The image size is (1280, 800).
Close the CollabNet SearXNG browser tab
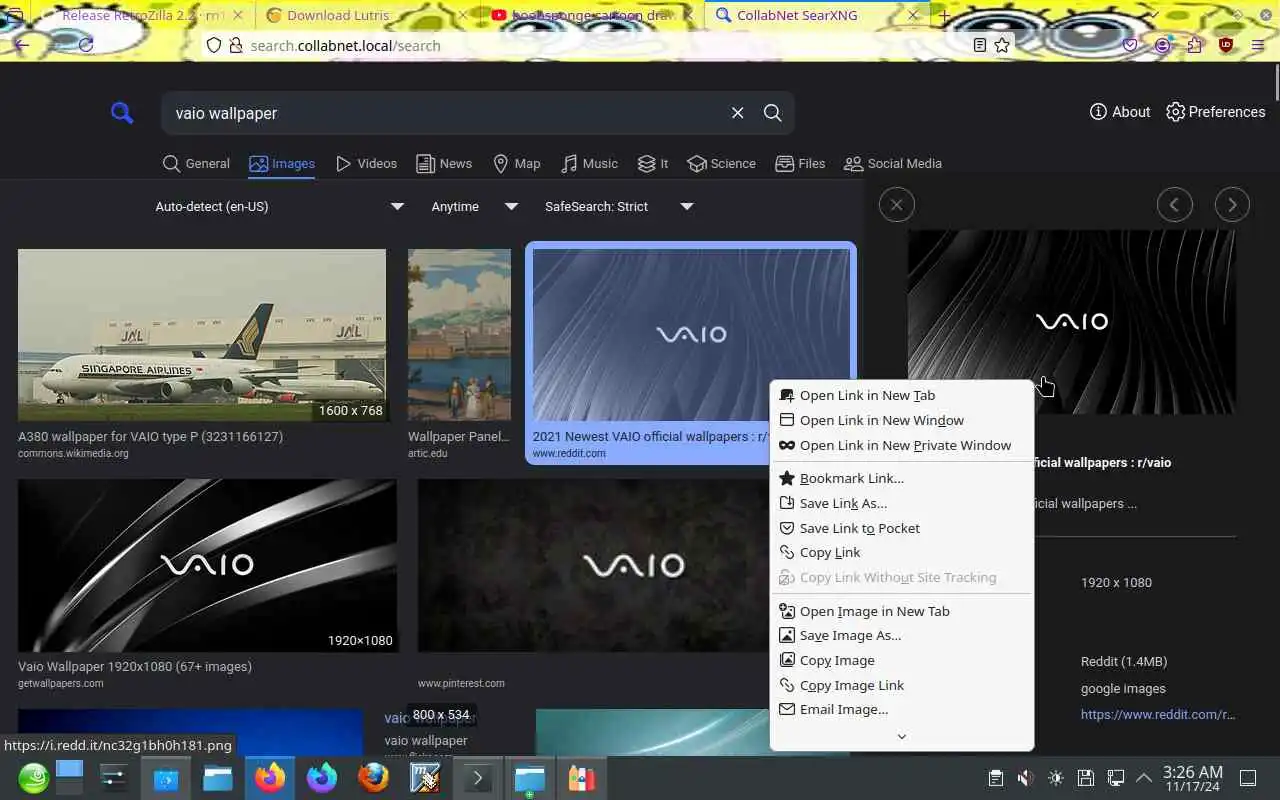point(913,15)
